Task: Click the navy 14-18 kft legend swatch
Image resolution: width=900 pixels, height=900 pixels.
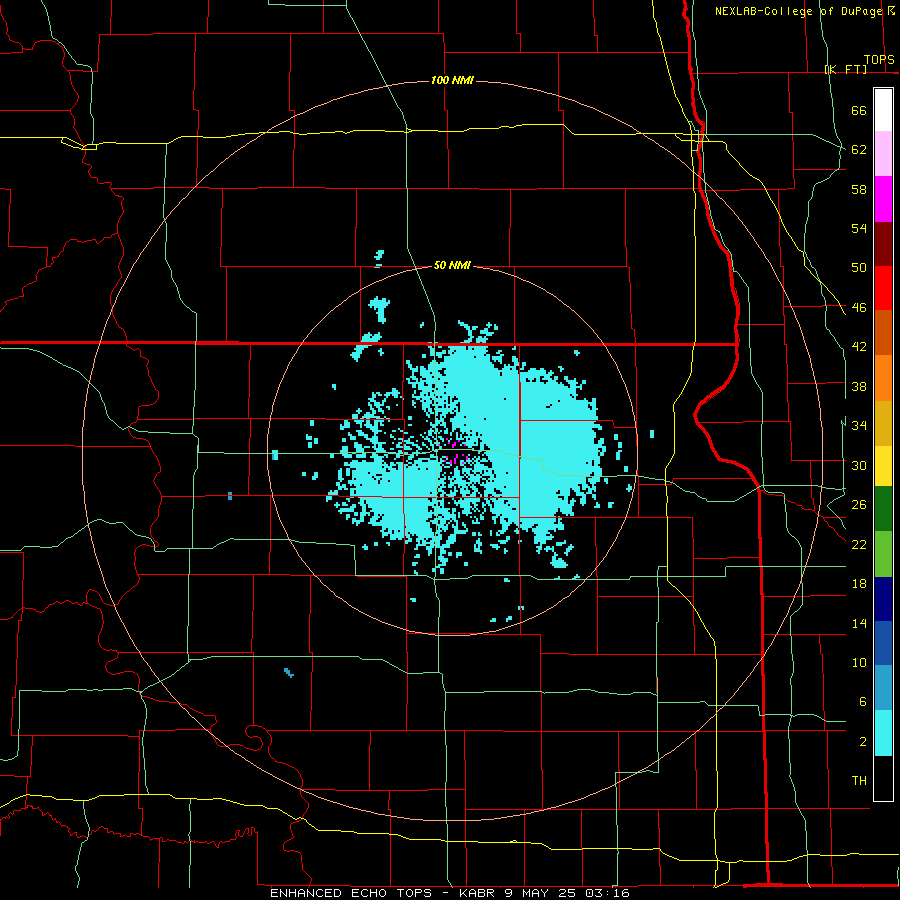Action: (x=883, y=599)
